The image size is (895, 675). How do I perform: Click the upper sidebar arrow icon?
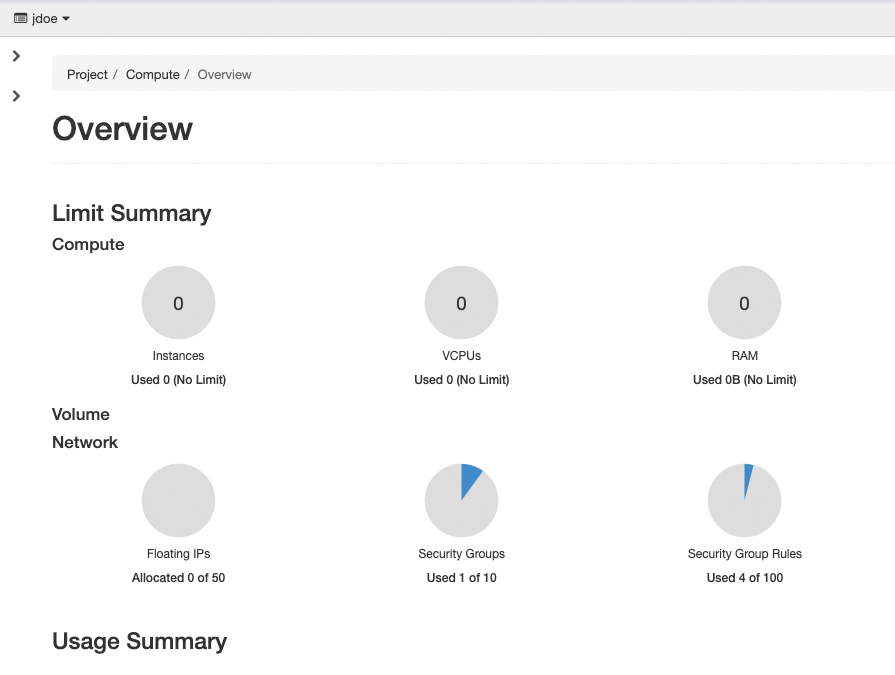15,56
